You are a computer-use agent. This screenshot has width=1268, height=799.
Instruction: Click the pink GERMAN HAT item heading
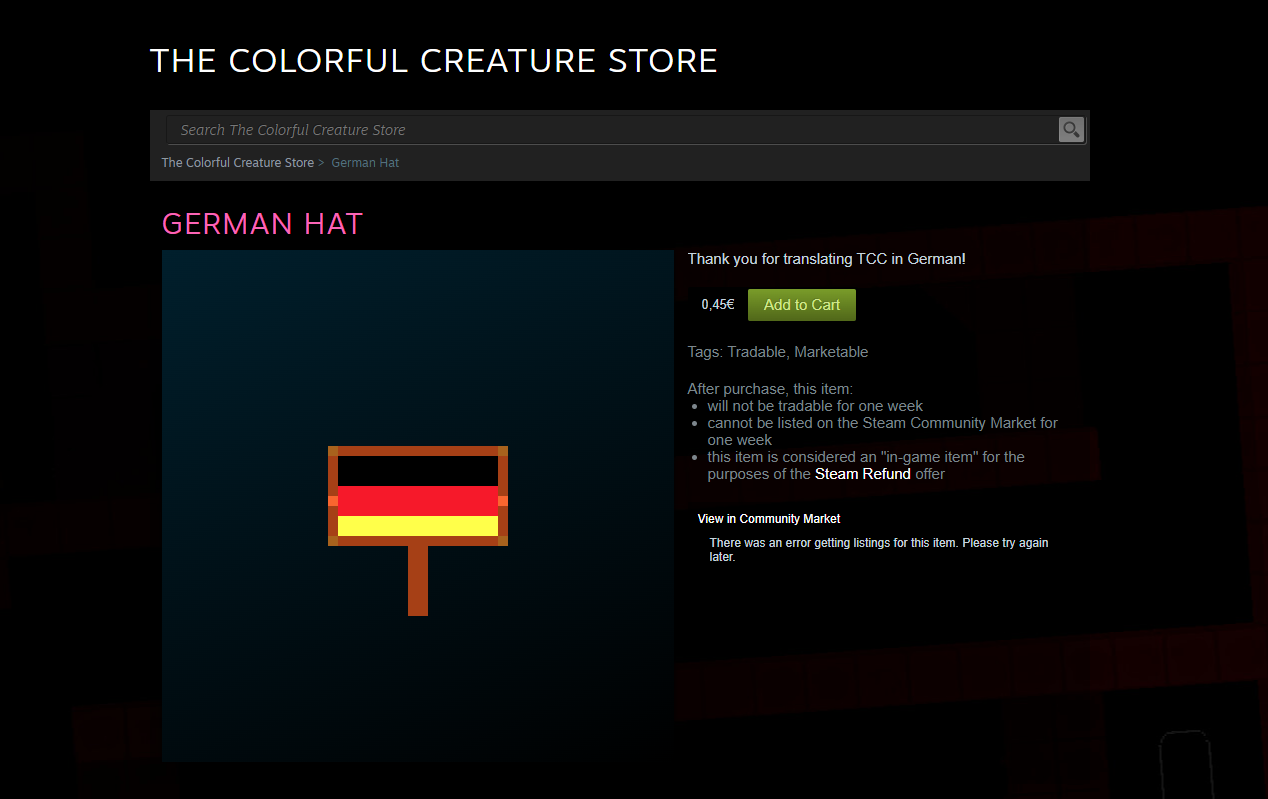(x=262, y=224)
